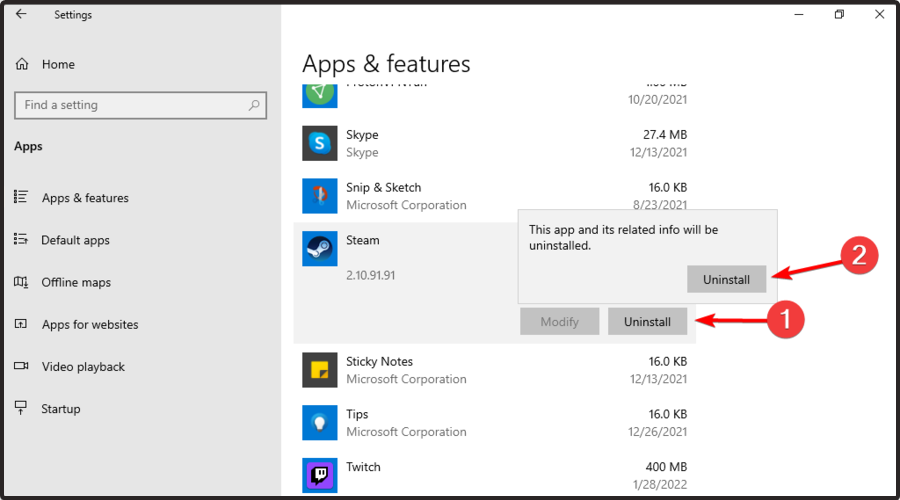900x500 pixels.
Task: Click the search magnifier icon
Action: tap(254, 105)
